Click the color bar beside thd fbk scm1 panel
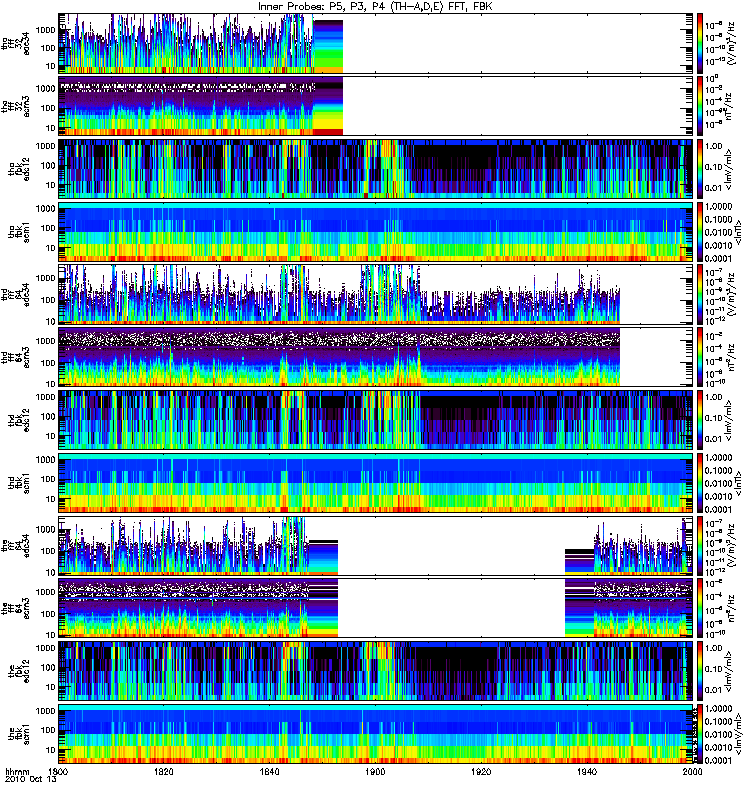 (x=700, y=483)
